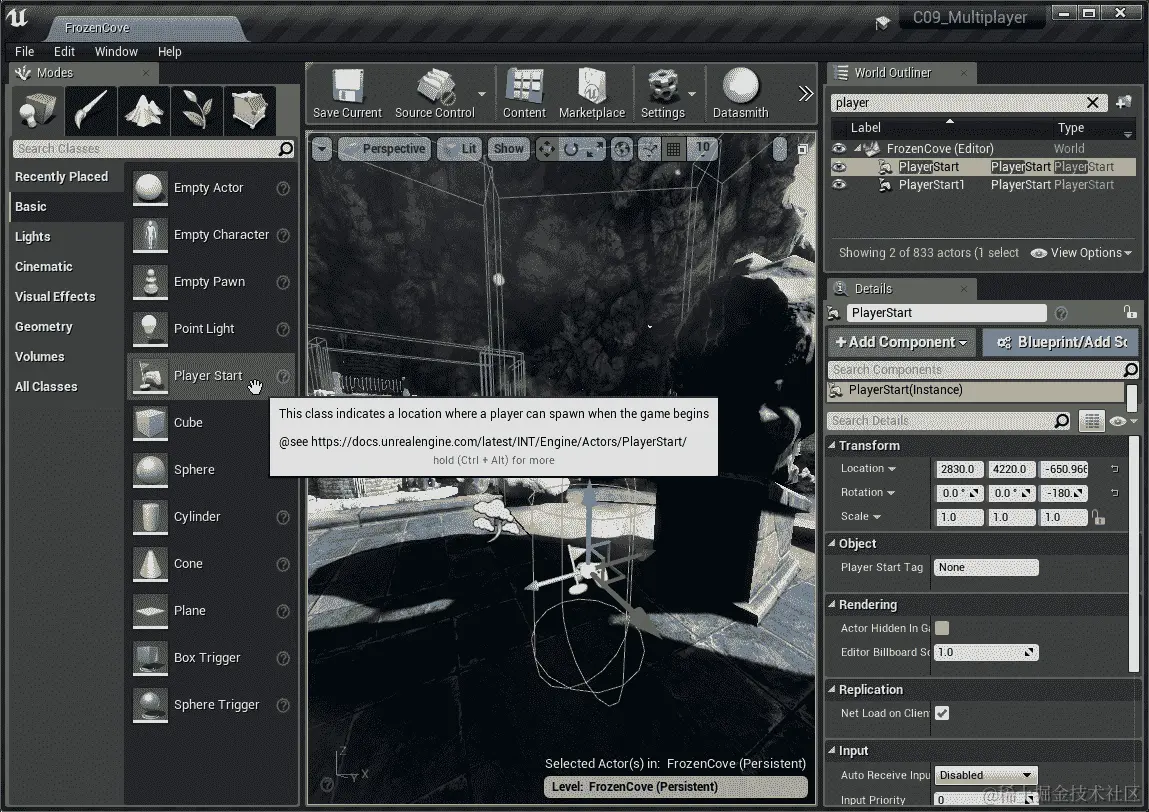
Task: Clear the player search in Outliner
Action: pyautogui.click(x=1092, y=103)
